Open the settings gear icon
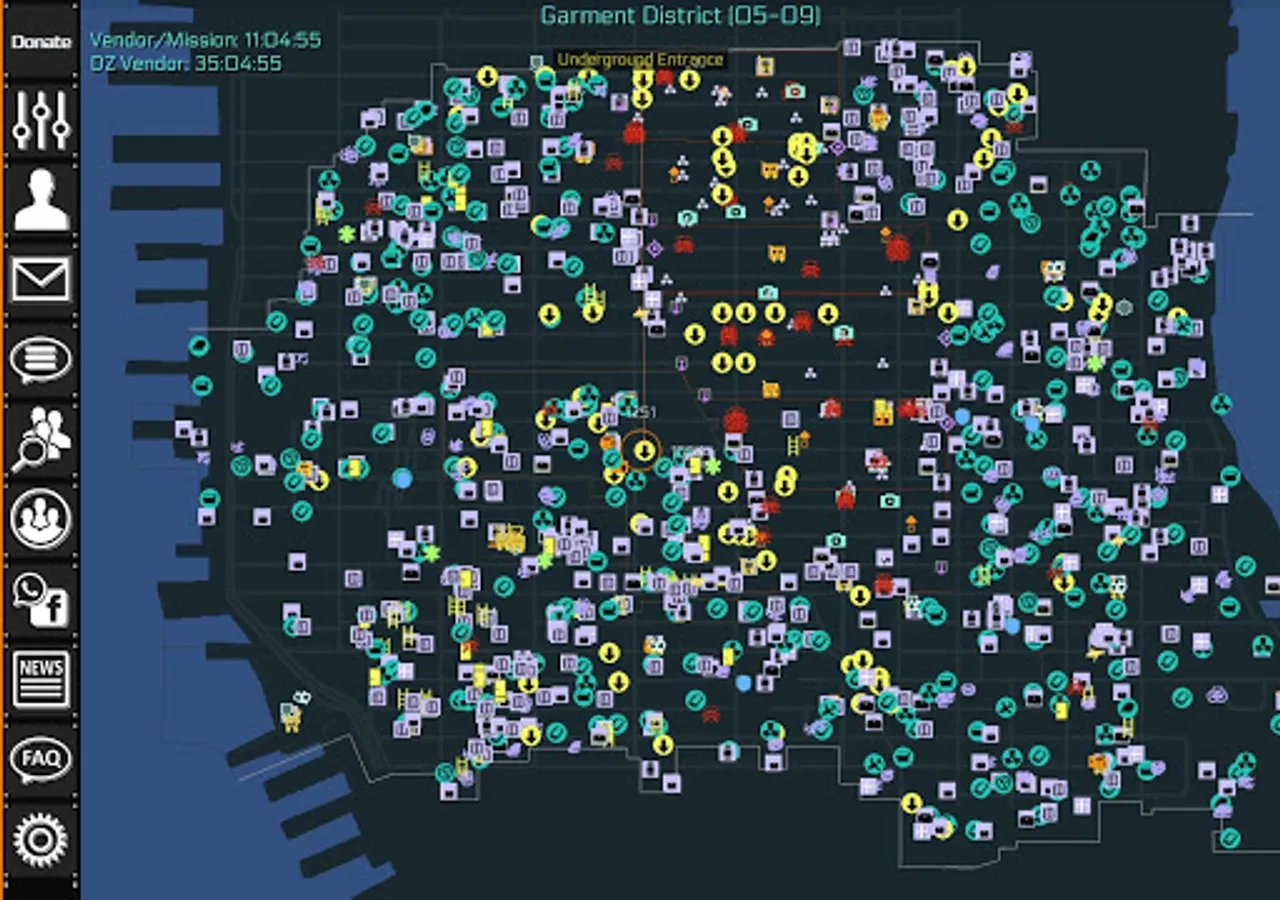Screen dimensions: 1280x900 (41, 839)
